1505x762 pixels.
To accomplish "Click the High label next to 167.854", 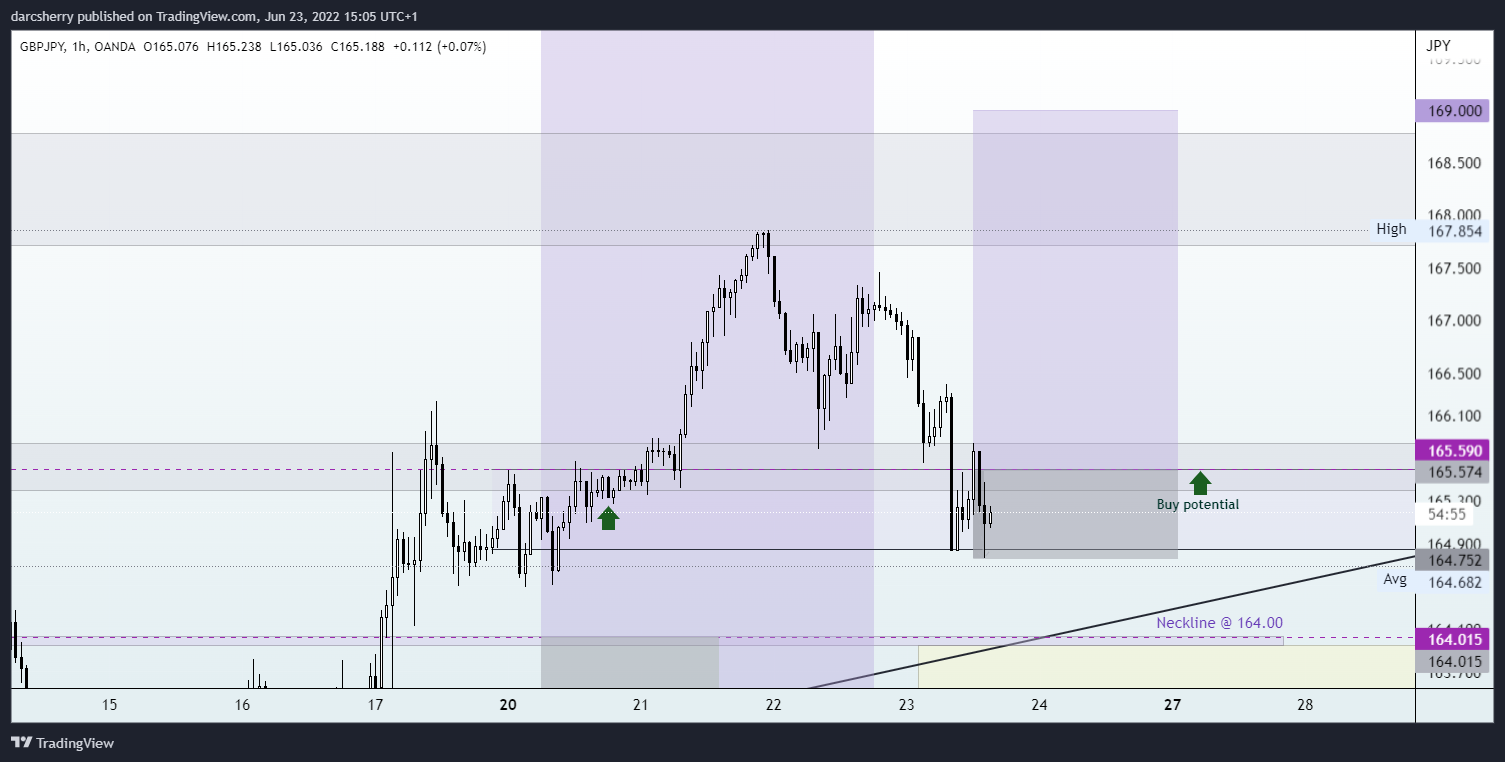I will pos(1391,229).
